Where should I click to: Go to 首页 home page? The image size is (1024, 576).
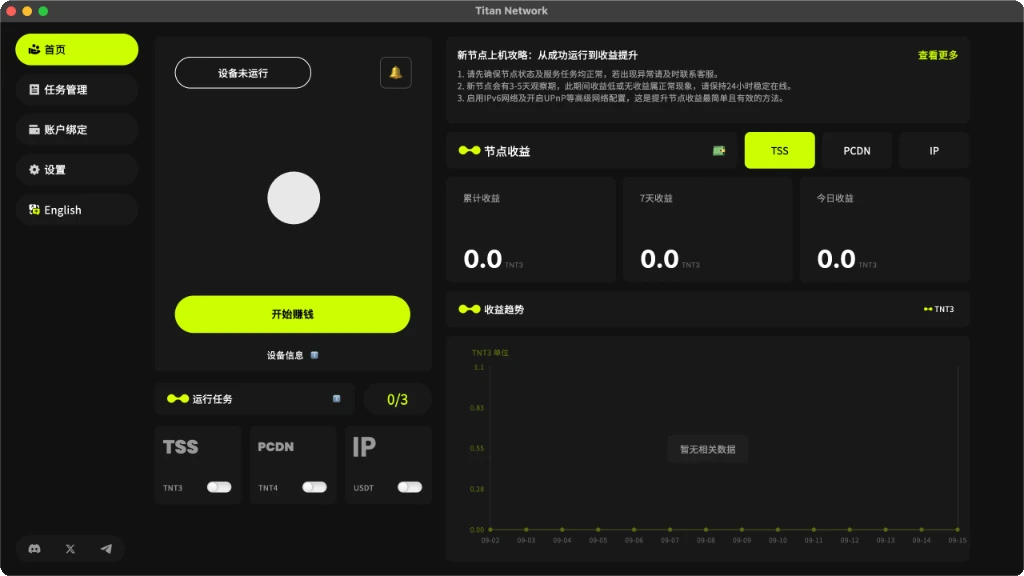click(x=76, y=50)
